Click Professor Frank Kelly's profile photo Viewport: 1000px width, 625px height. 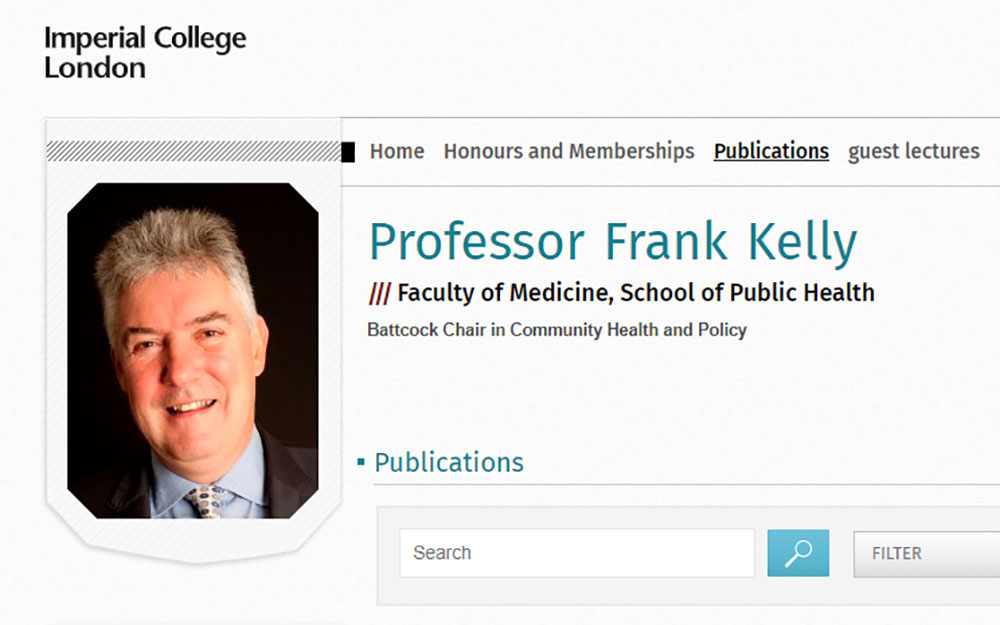pyautogui.click(x=192, y=350)
